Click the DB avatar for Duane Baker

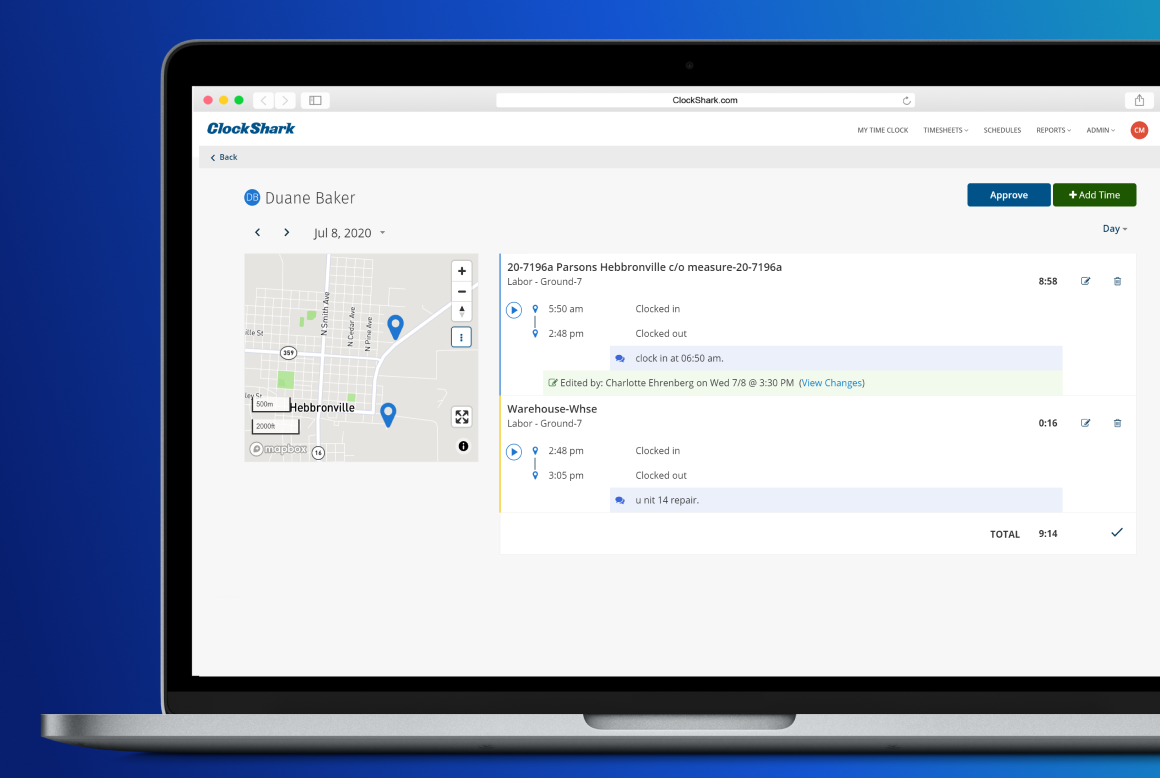click(252, 197)
